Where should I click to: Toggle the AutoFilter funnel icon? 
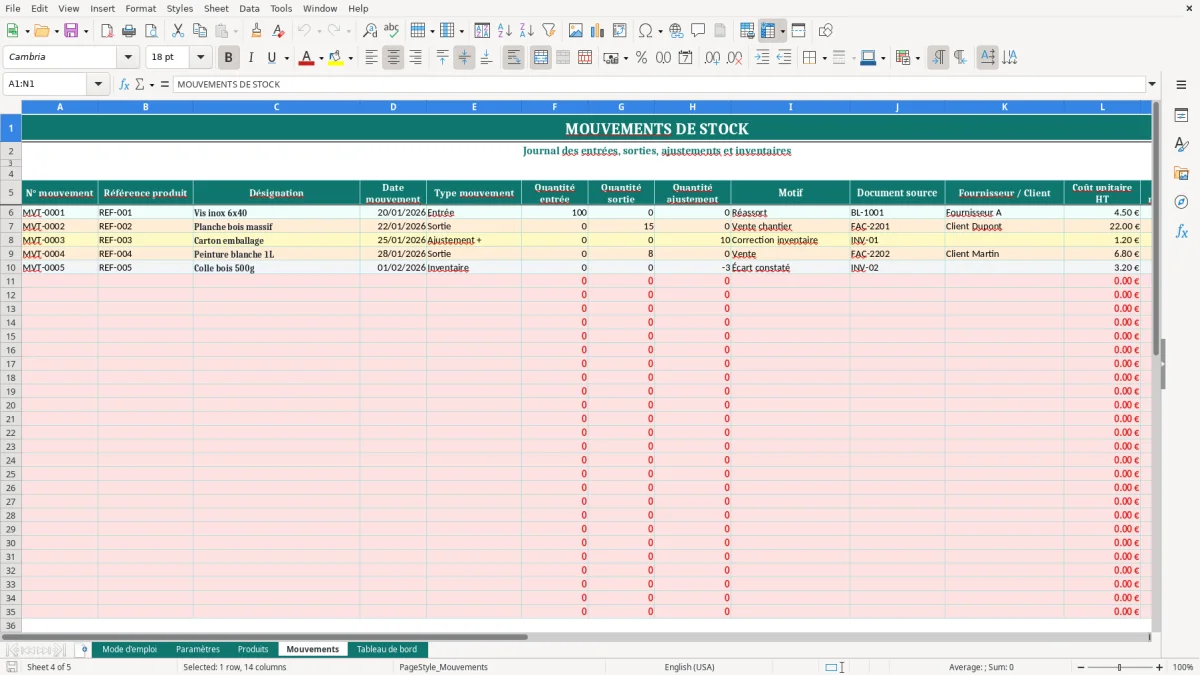coord(549,31)
